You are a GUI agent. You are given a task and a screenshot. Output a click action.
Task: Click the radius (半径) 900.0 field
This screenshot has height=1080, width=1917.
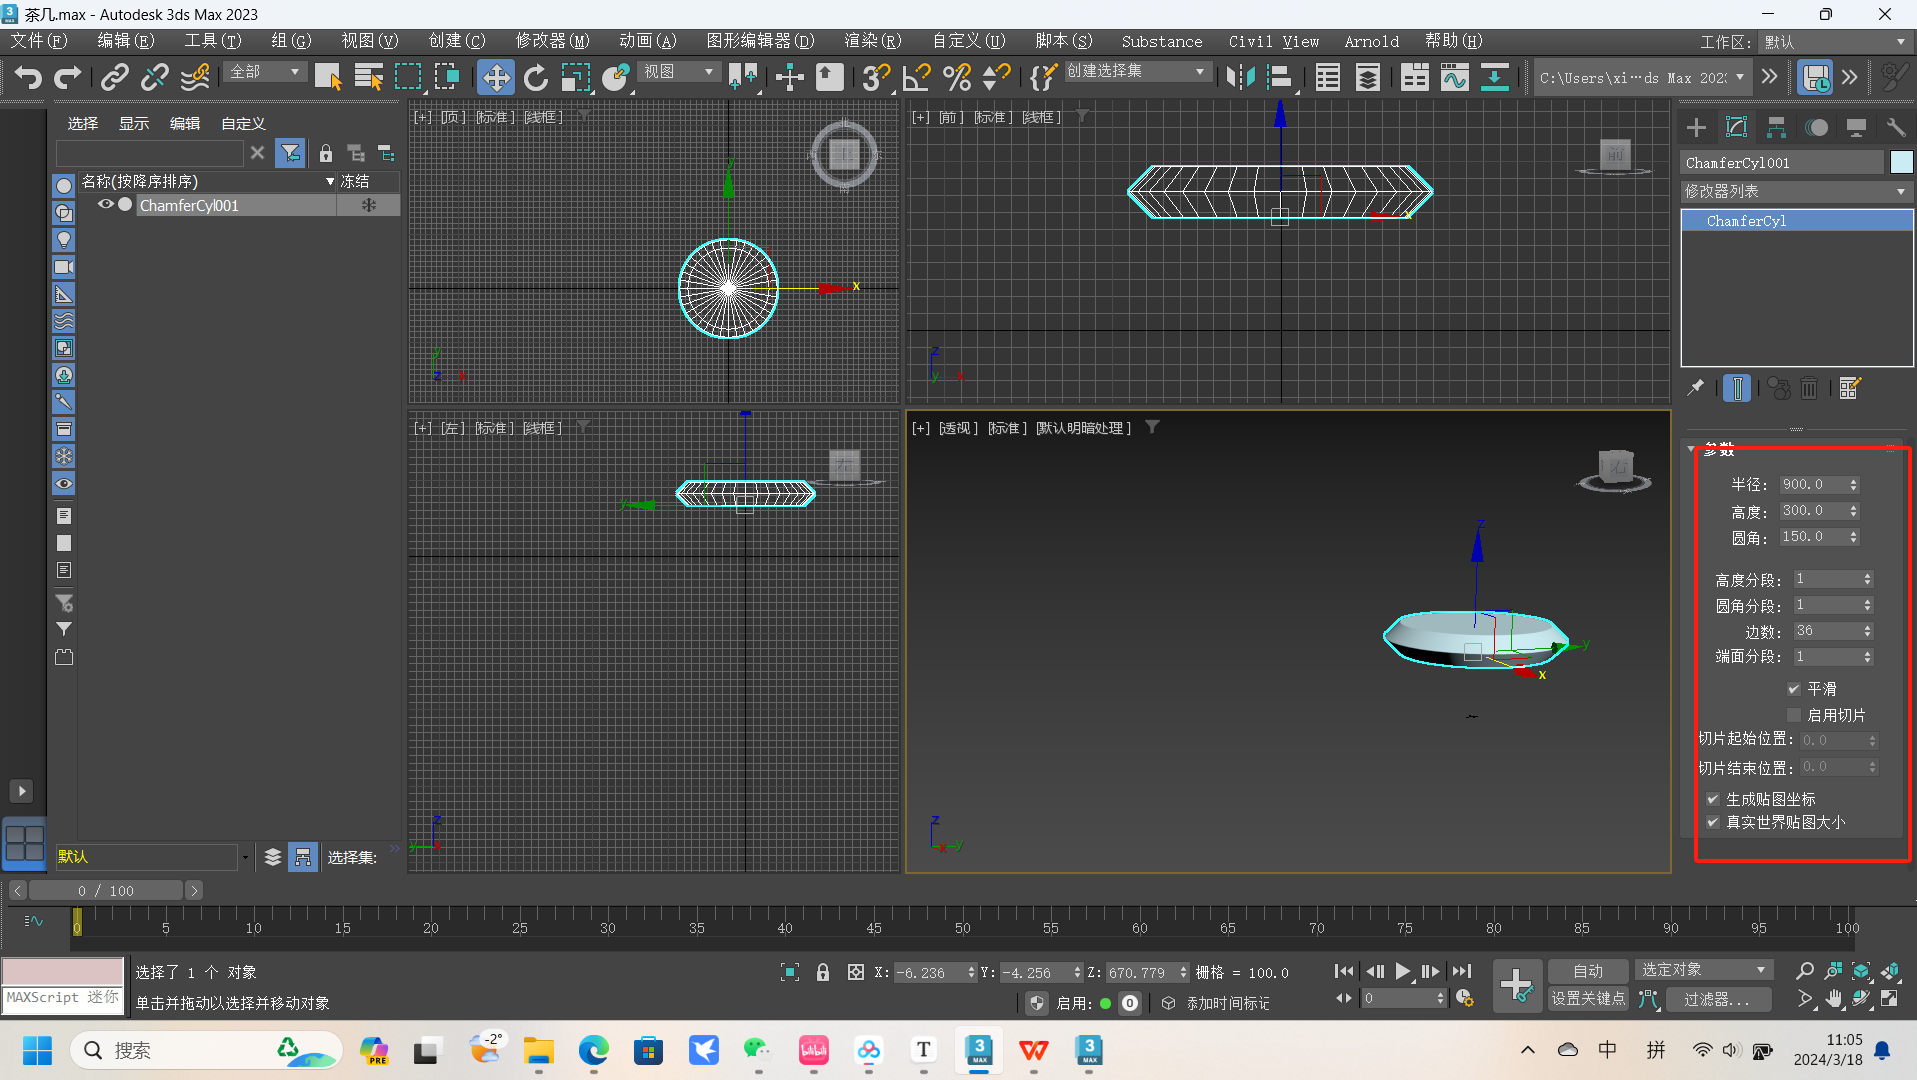click(1812, 484)
